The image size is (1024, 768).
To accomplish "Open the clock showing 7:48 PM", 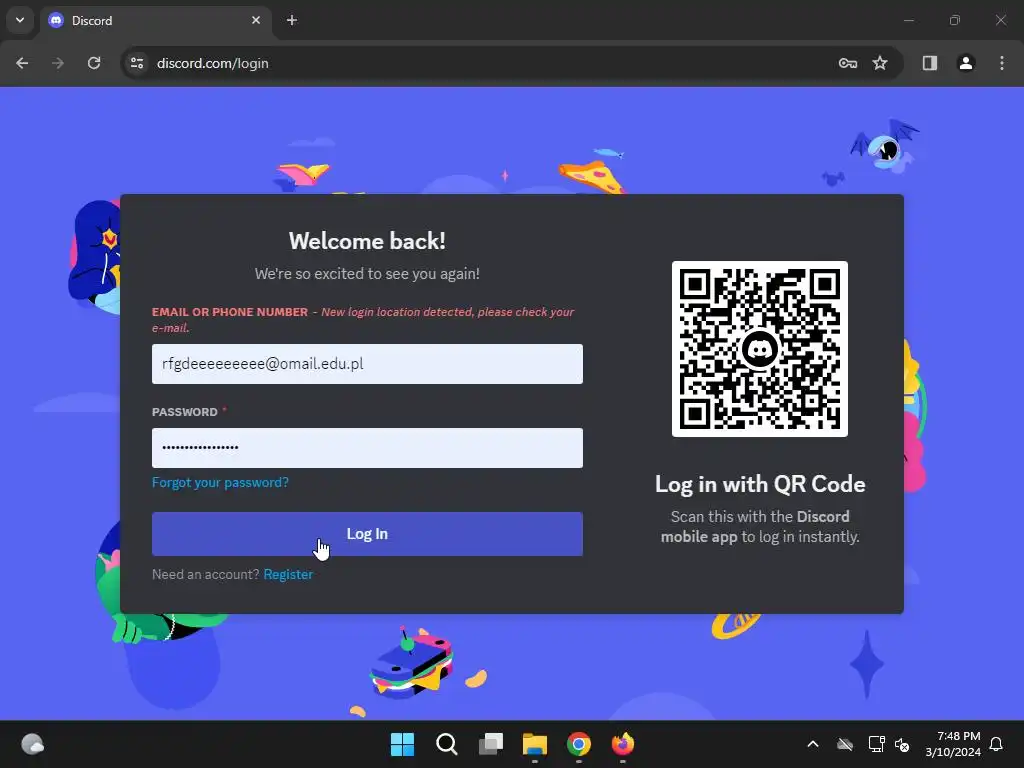I will [953, 744].
